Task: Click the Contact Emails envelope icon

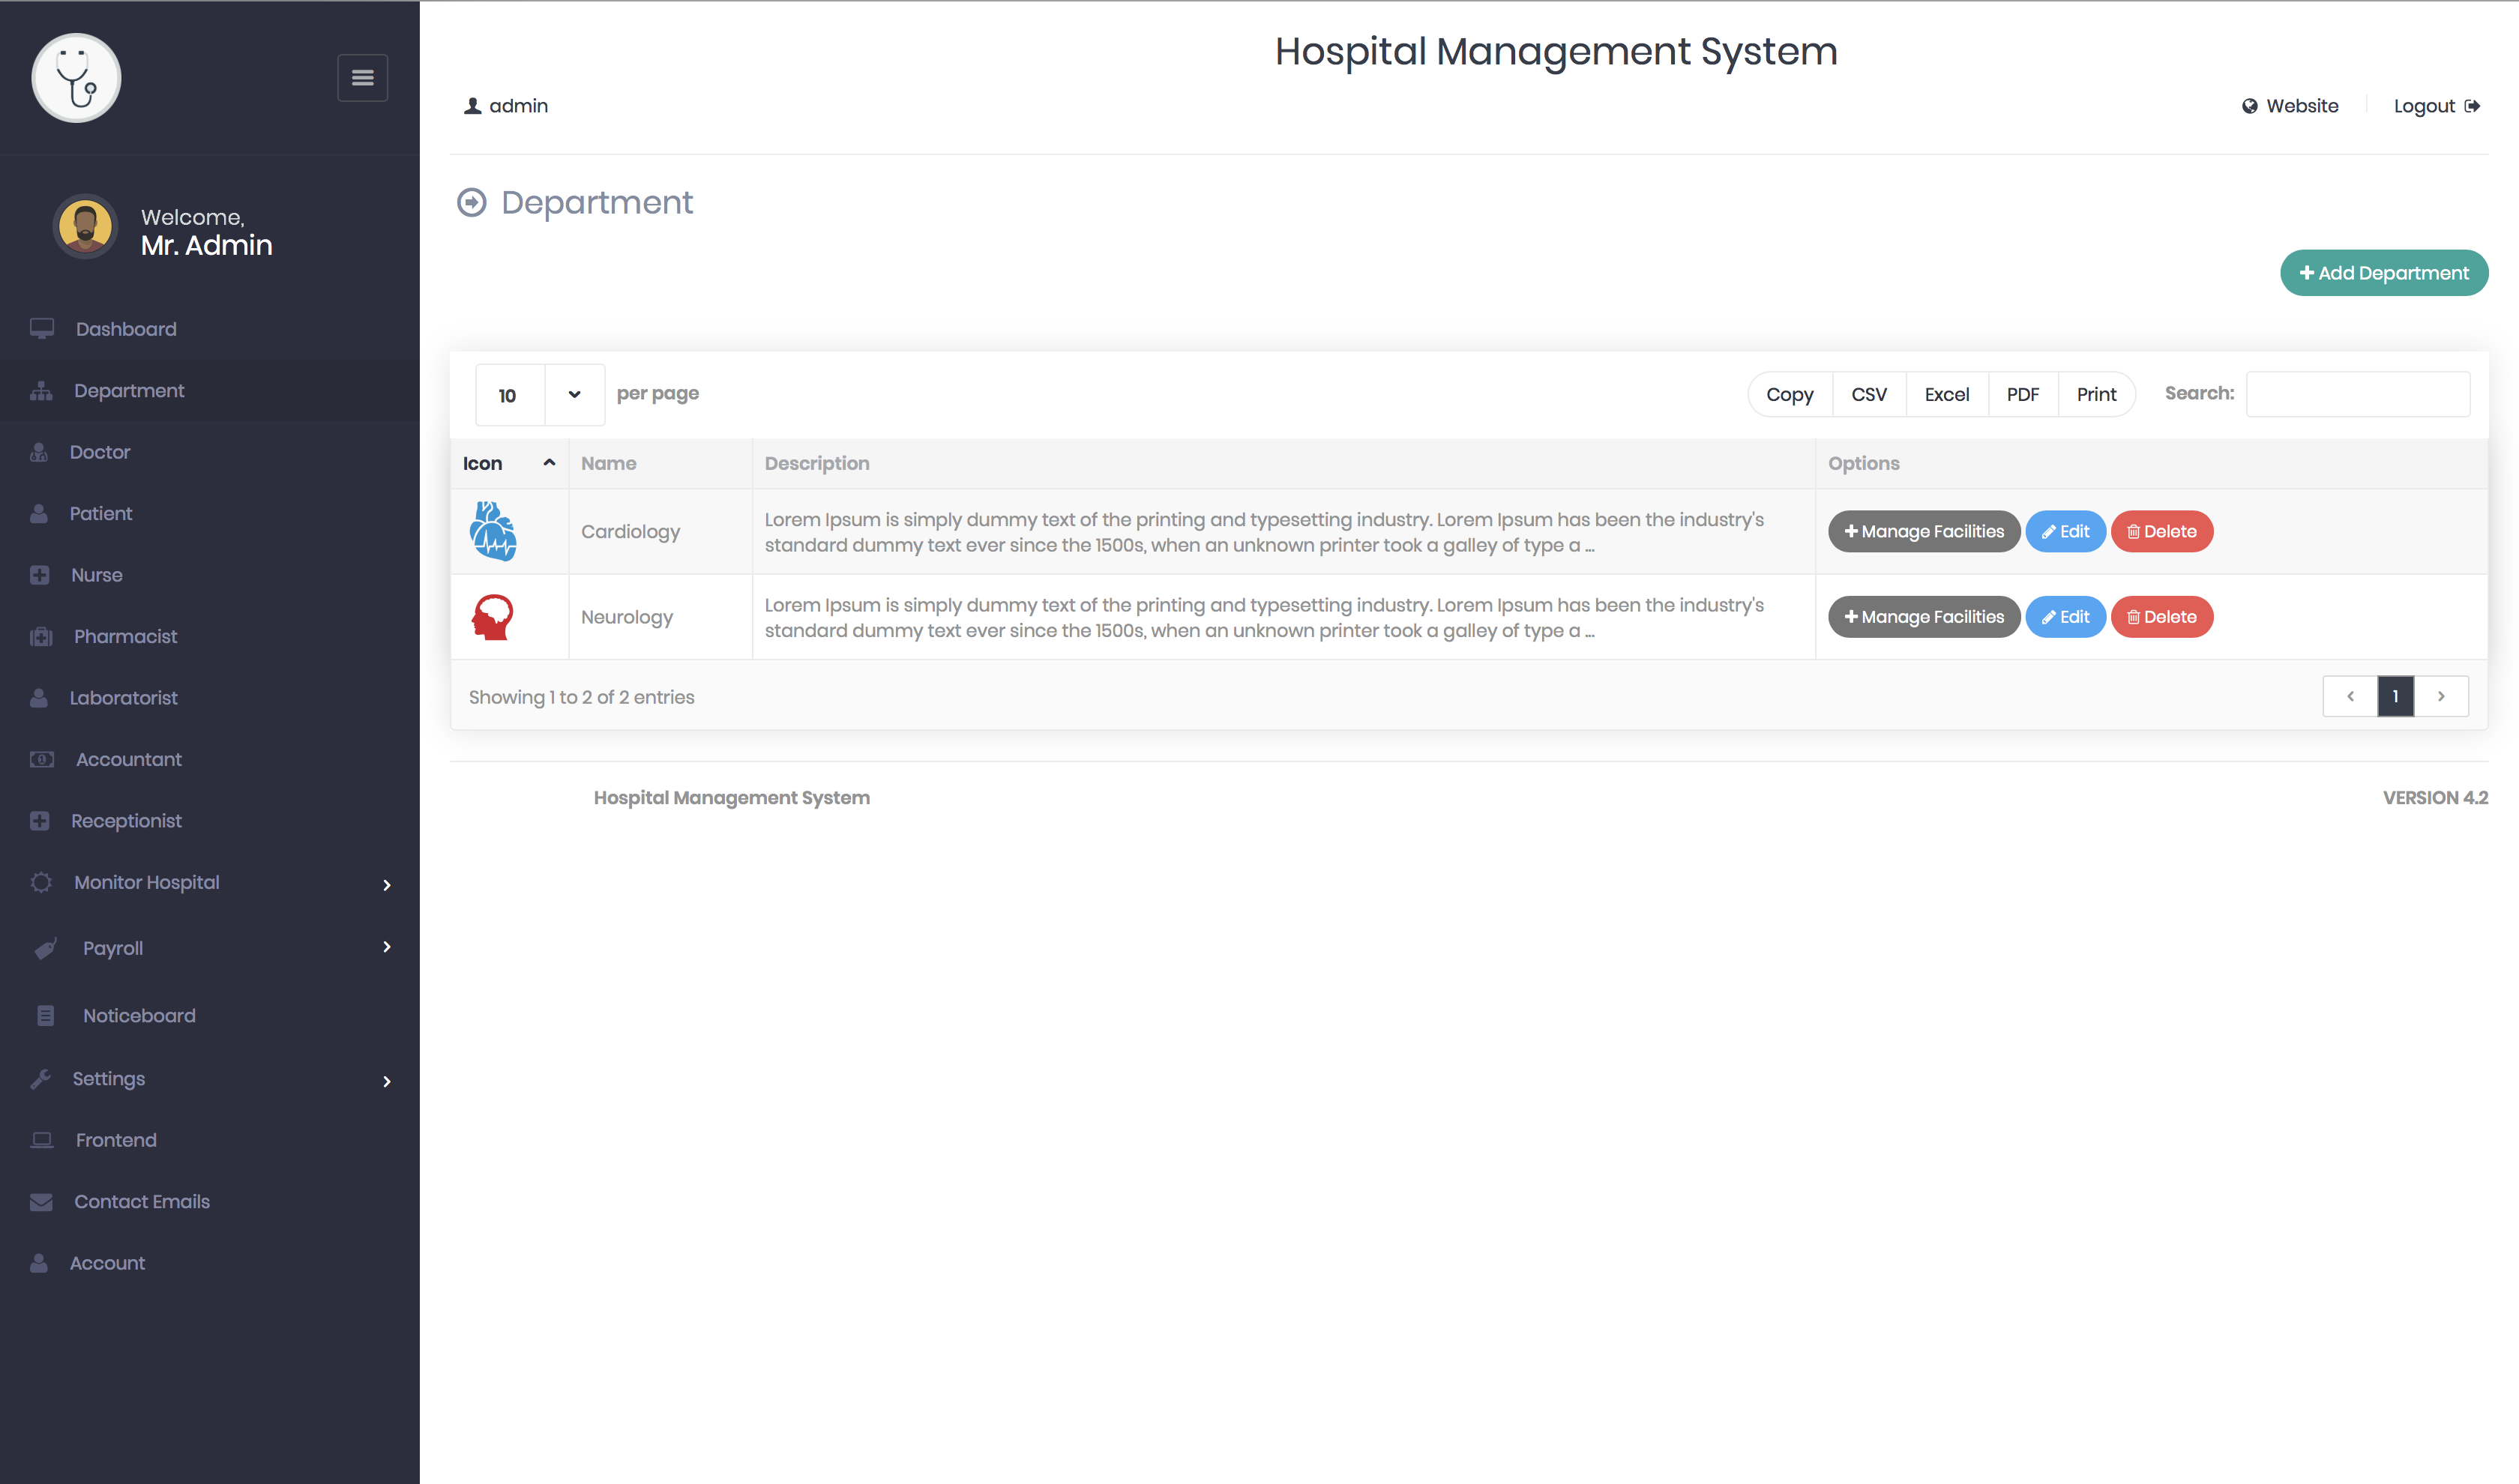Action: click(41, 1202)
